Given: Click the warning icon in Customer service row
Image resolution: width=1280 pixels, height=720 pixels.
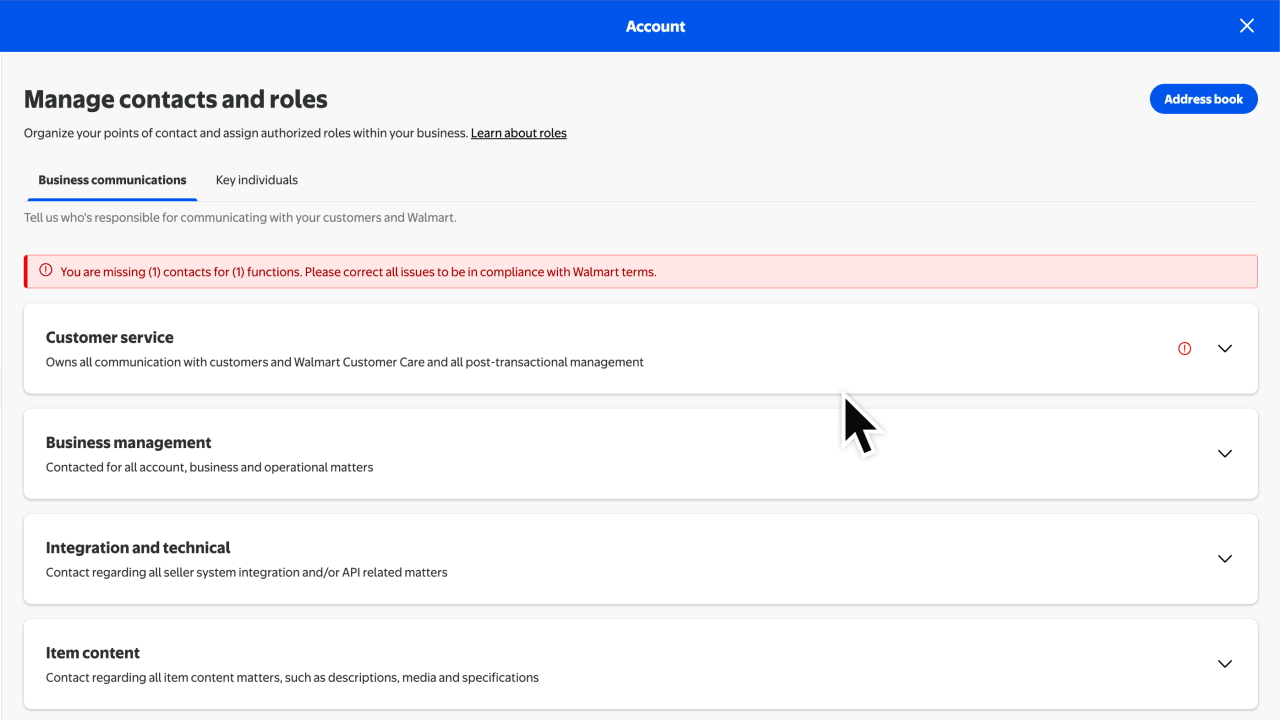Looking at the screenshot, I should (x=1185, y=349).
